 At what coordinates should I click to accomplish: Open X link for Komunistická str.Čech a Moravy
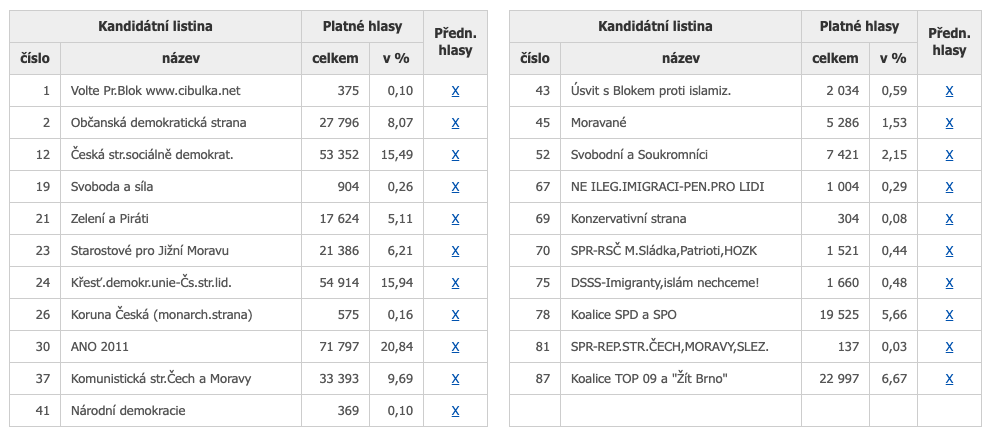(x=455, y=379)
